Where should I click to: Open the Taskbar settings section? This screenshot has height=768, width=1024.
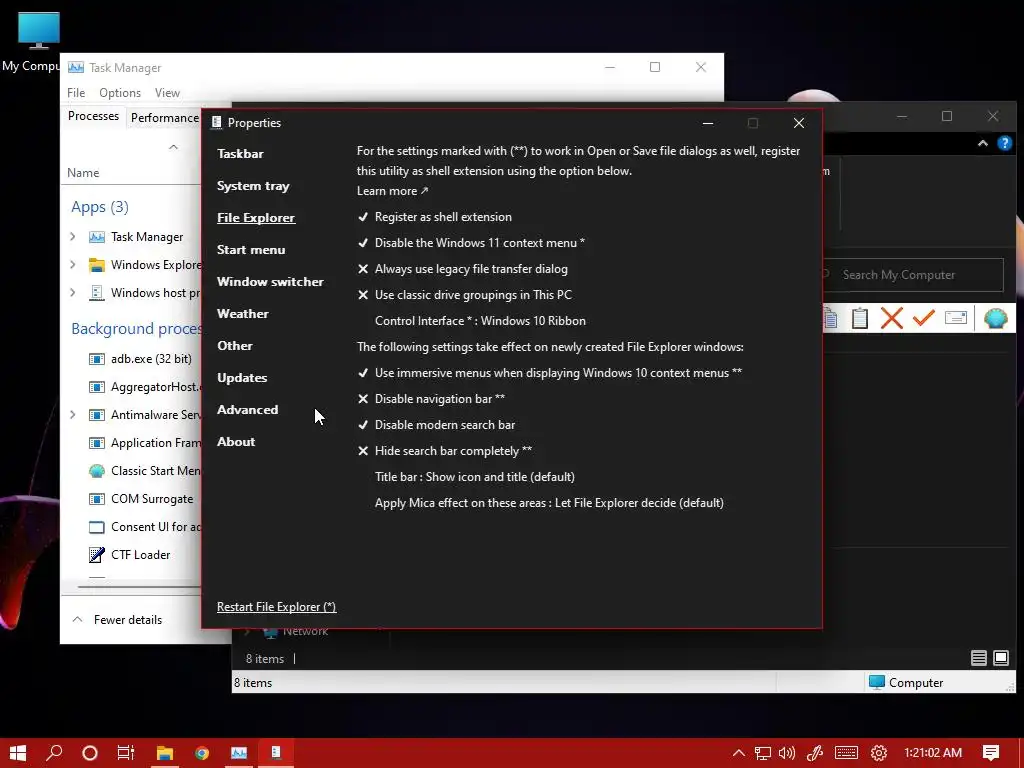click(240, 154)
